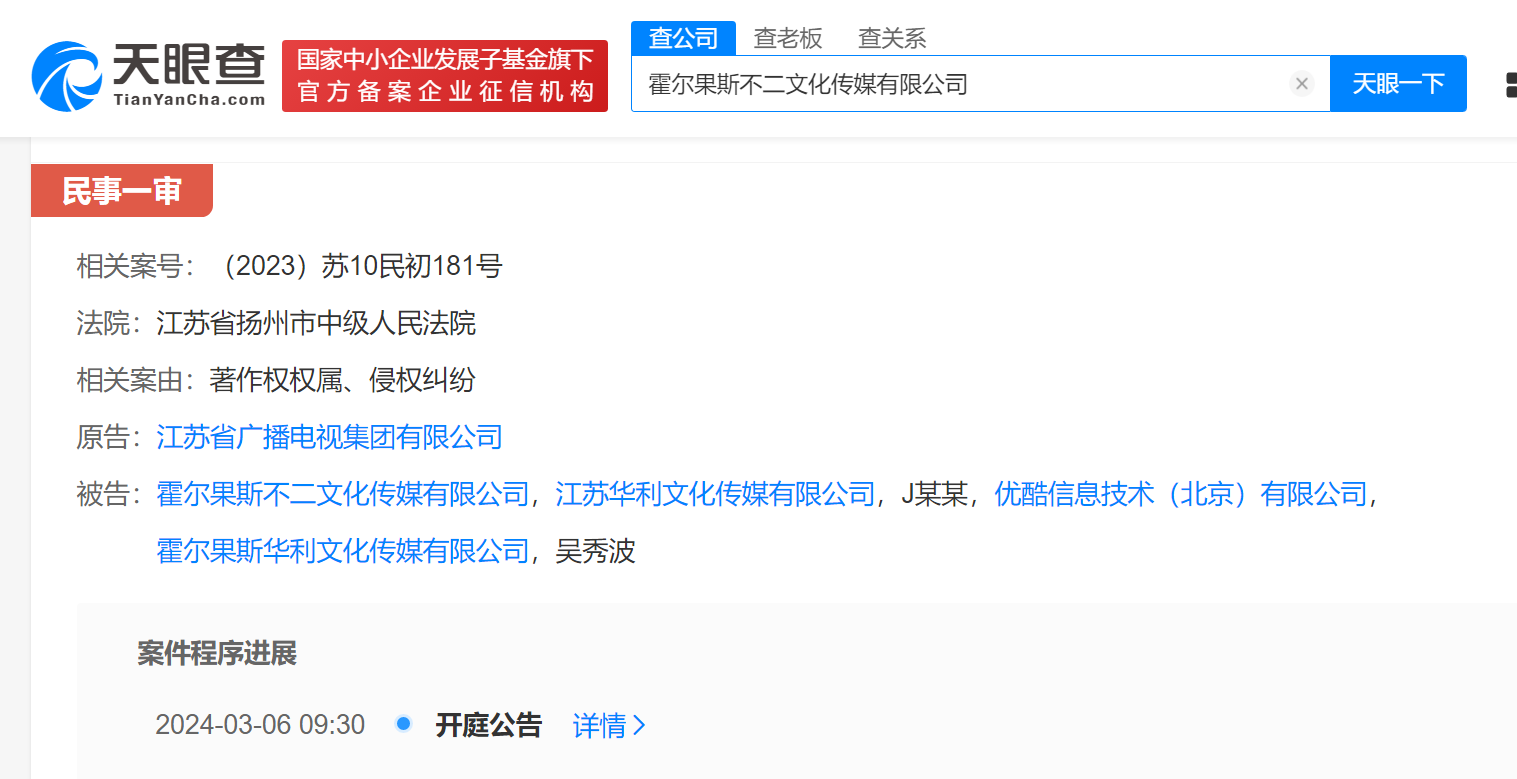Clear the search box with the X icon

tap(1301, 84)
